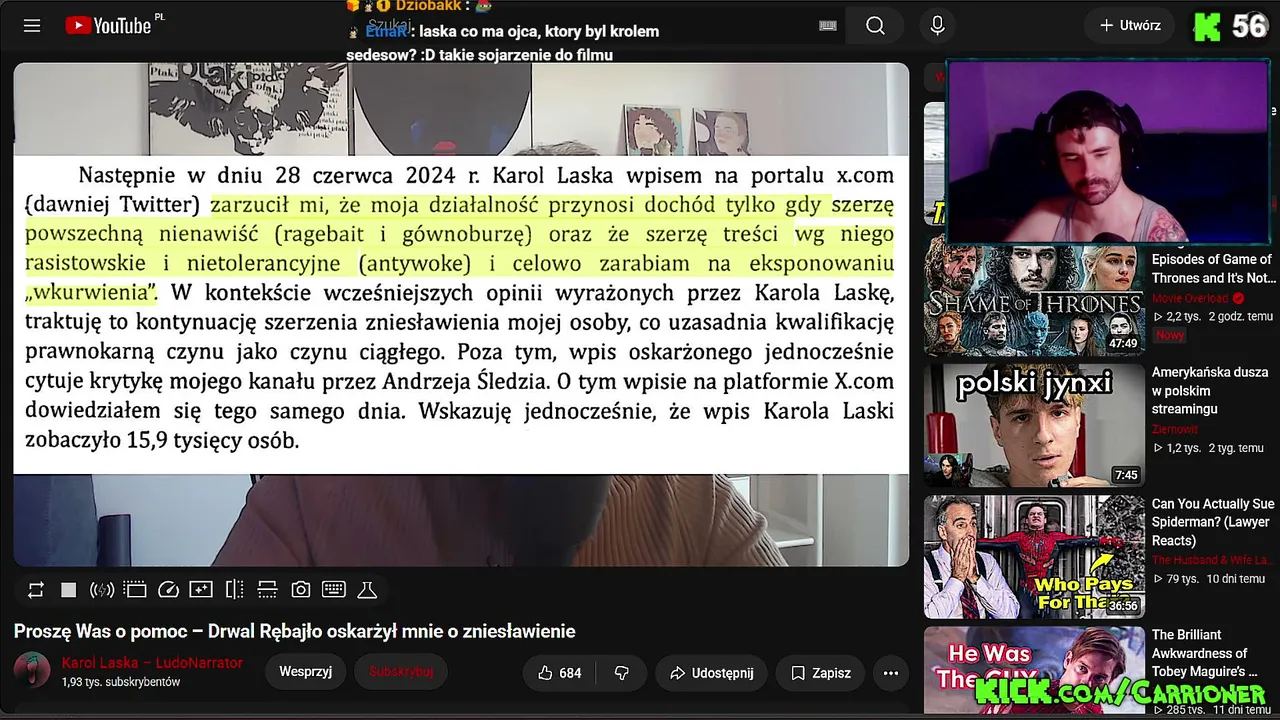Start voice search with the microphone
The height and width of the screenshot is (720, 1280).
click(x=937, y=26)
